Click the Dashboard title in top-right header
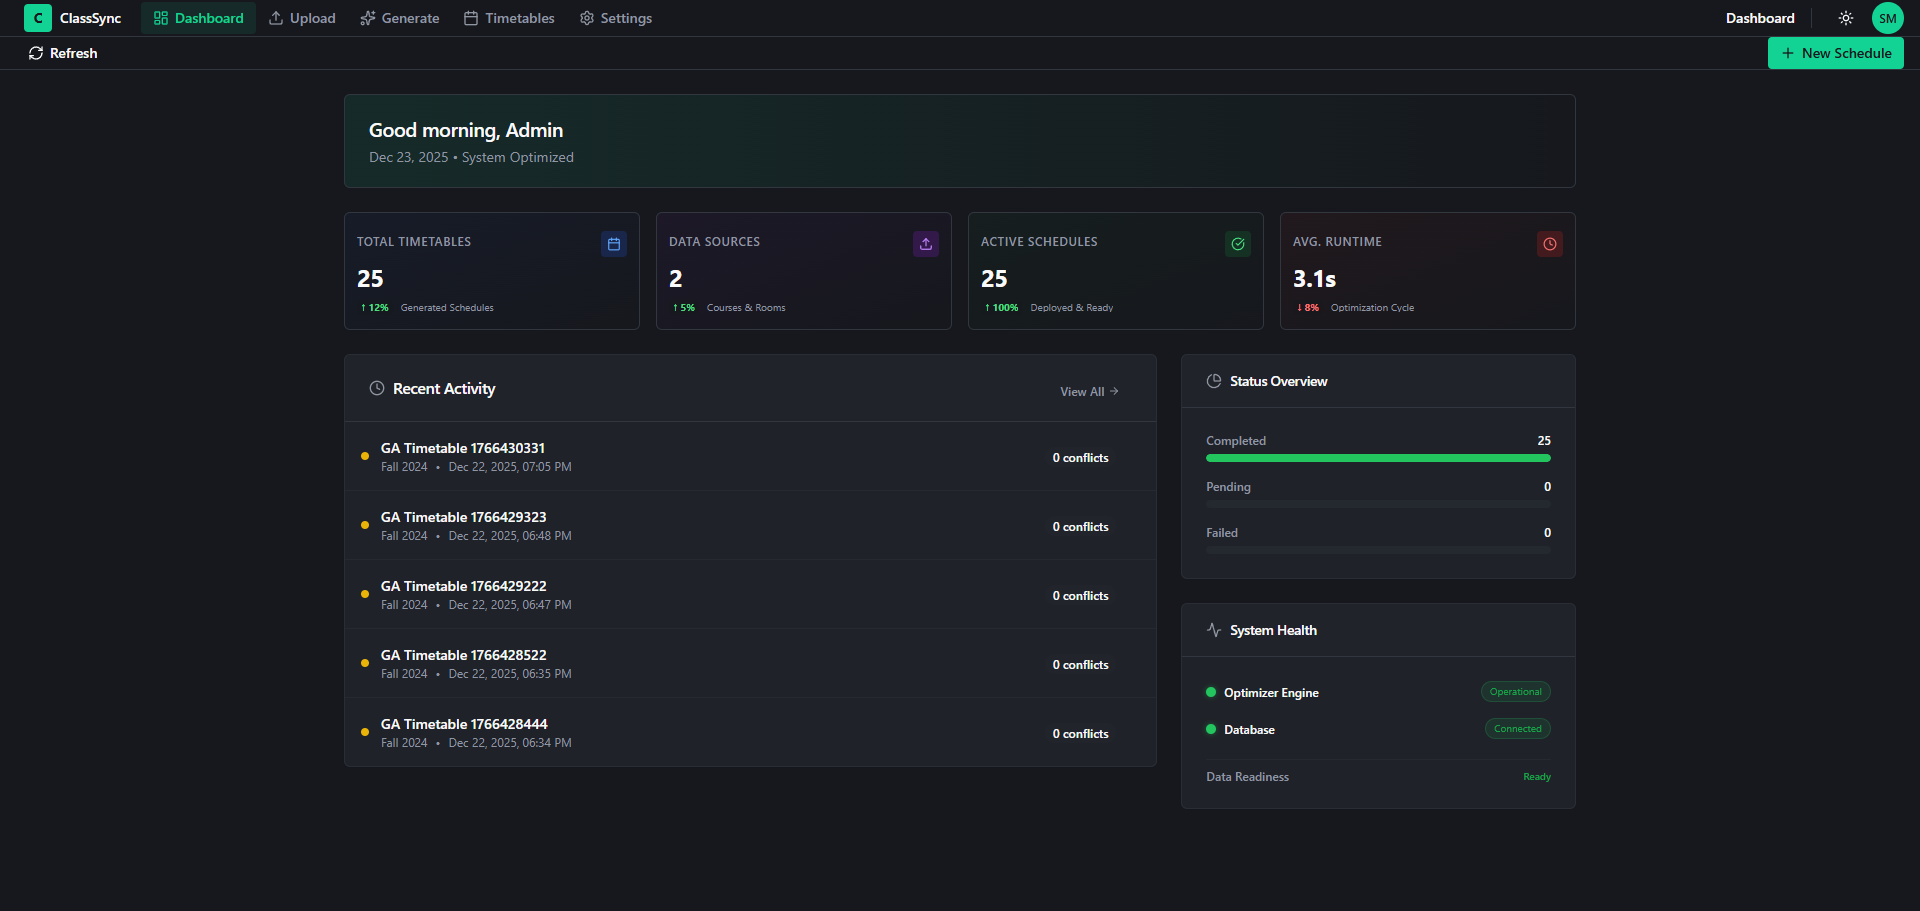1920x911 pixels. tap(1760, 18)
